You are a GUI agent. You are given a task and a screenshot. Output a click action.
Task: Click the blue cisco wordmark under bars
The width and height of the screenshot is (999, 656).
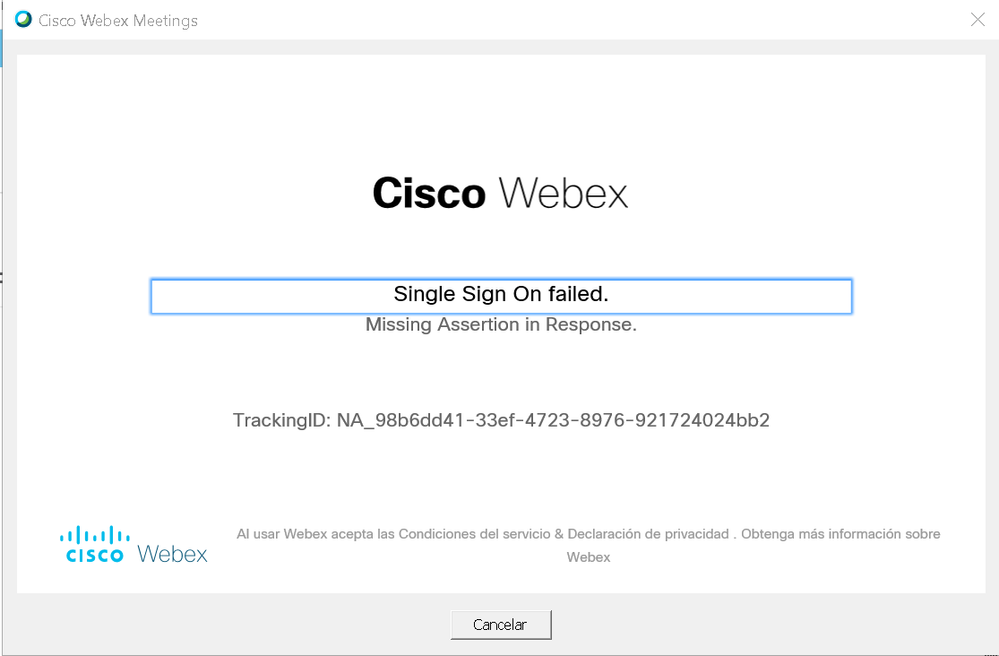95,555
